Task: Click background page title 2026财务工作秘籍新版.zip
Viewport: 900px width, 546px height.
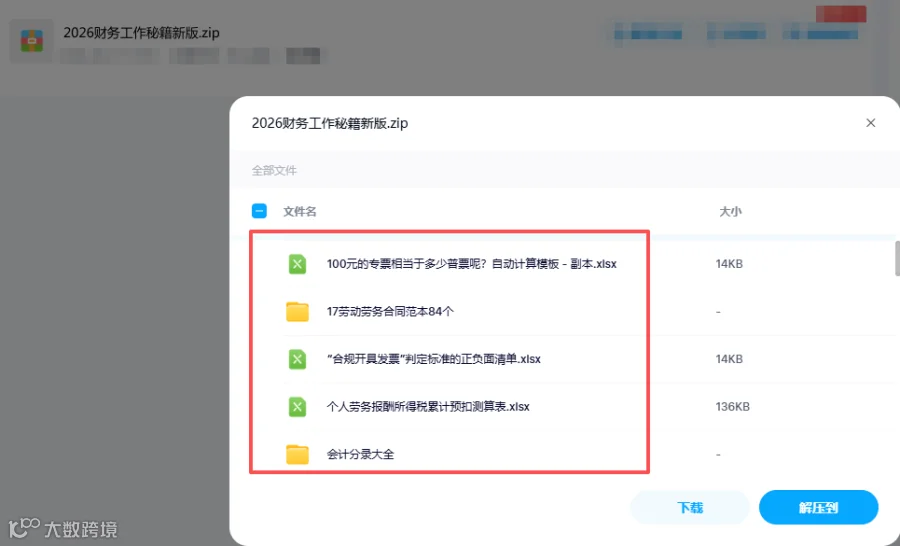Action: [141, 33]
